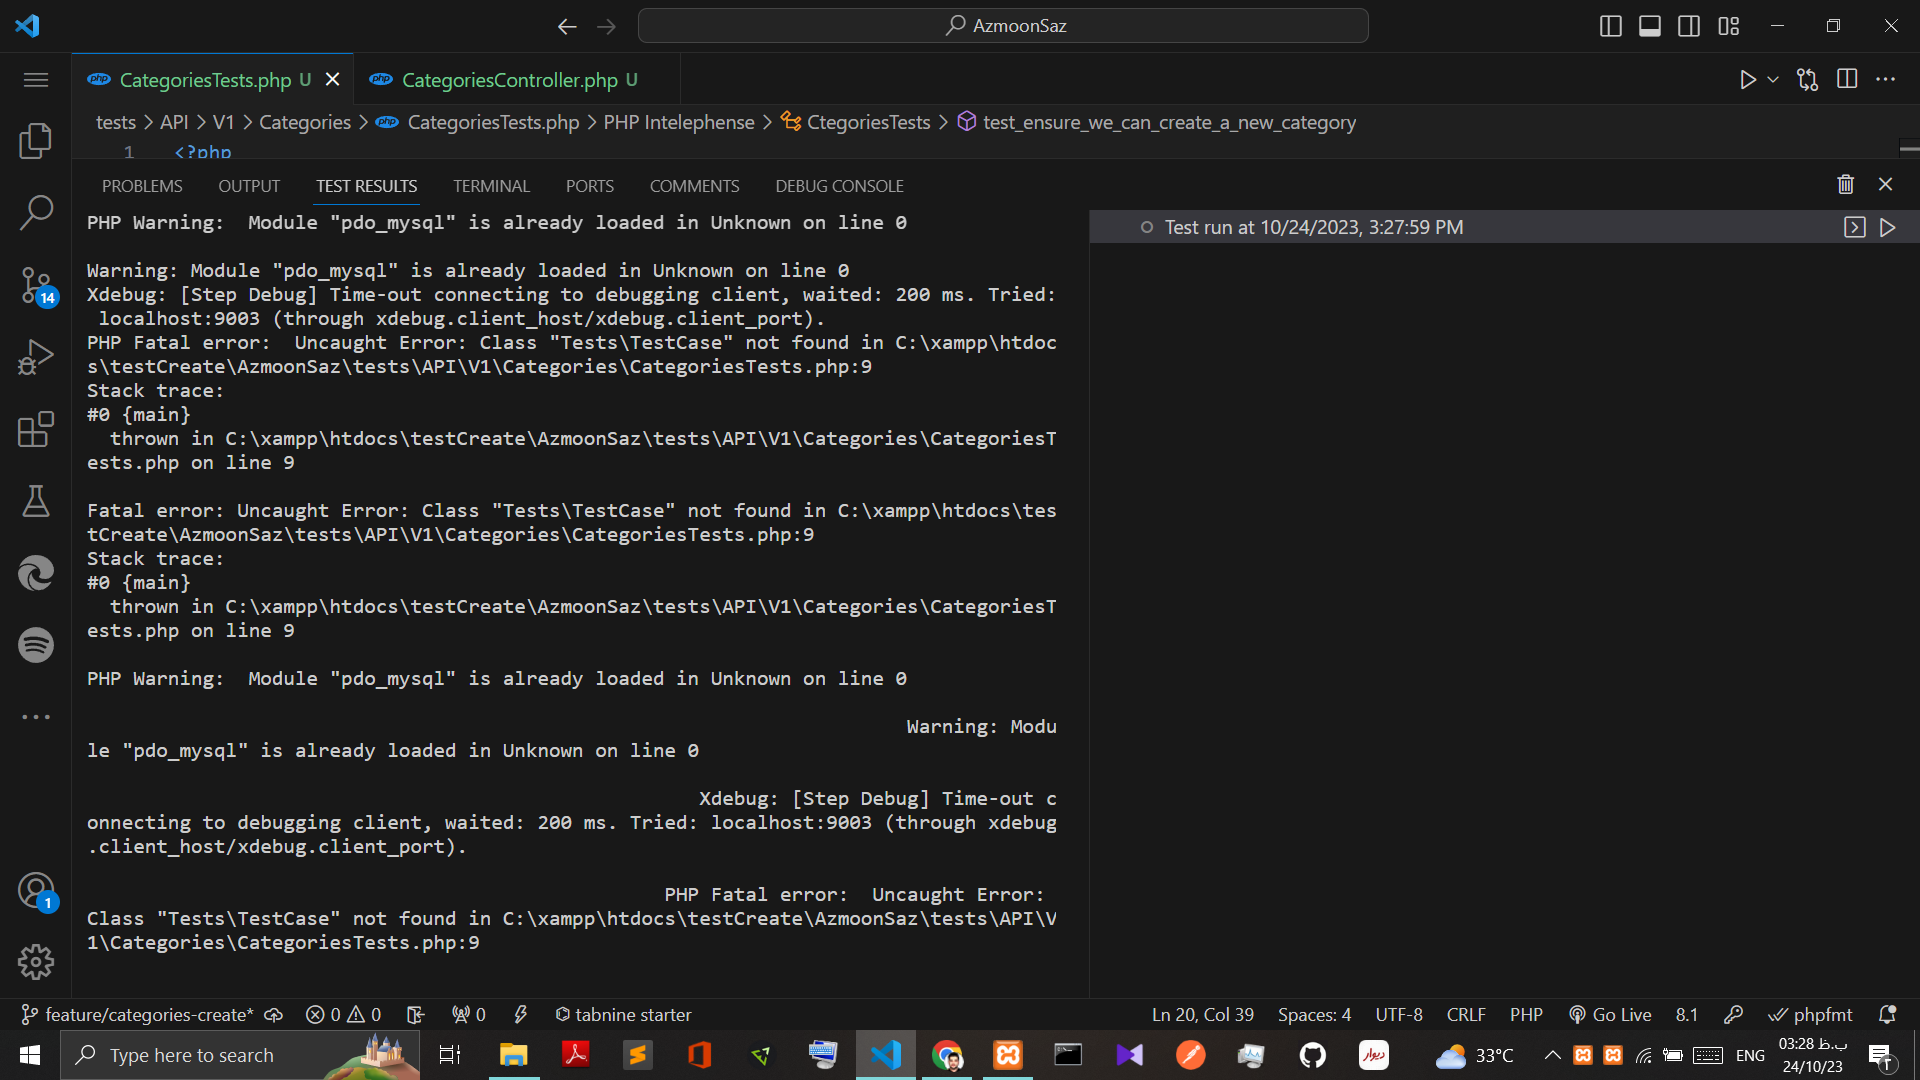
Task: Select the Test run at 10/24/2023 entry
Action: point(1504,227)
